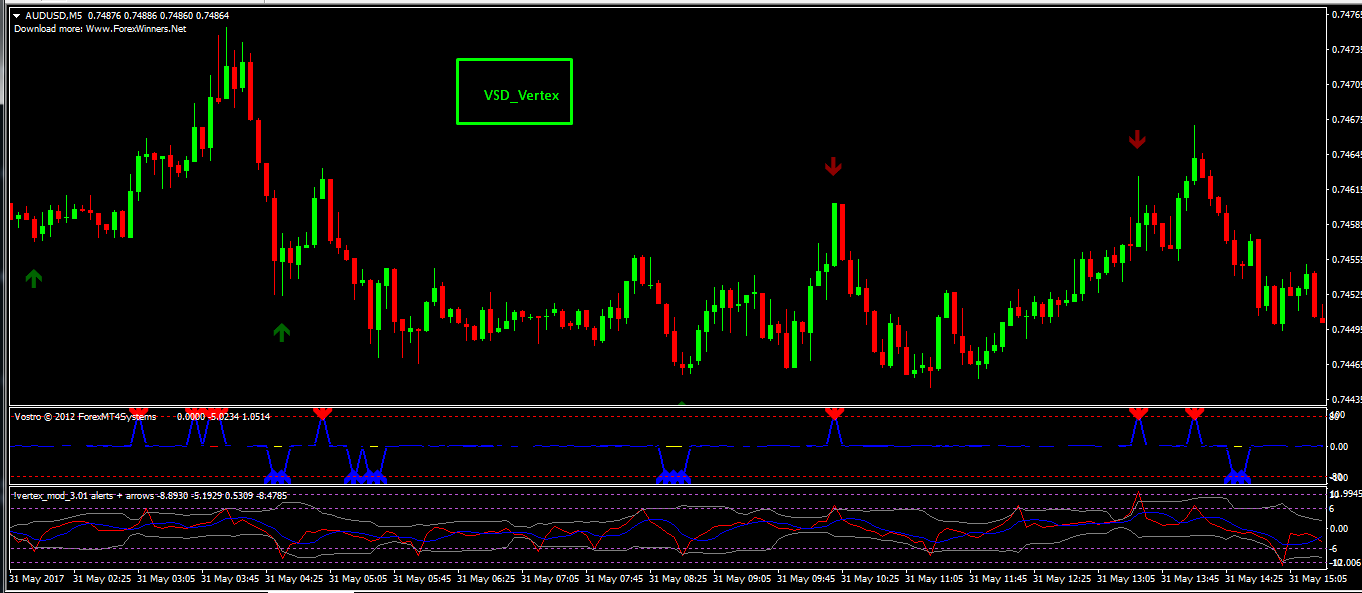The image size is (1362, 593).
Task: Select the first red Vostro peak marker
Action: point(322,412)
